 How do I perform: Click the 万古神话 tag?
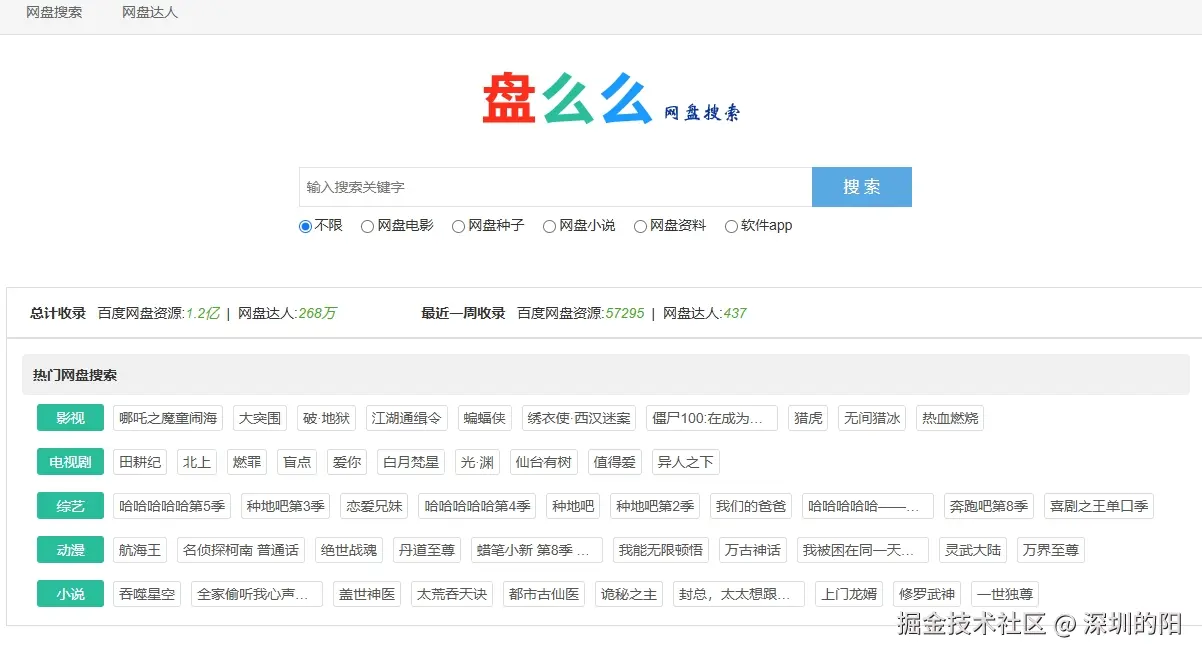coord(752,550)
